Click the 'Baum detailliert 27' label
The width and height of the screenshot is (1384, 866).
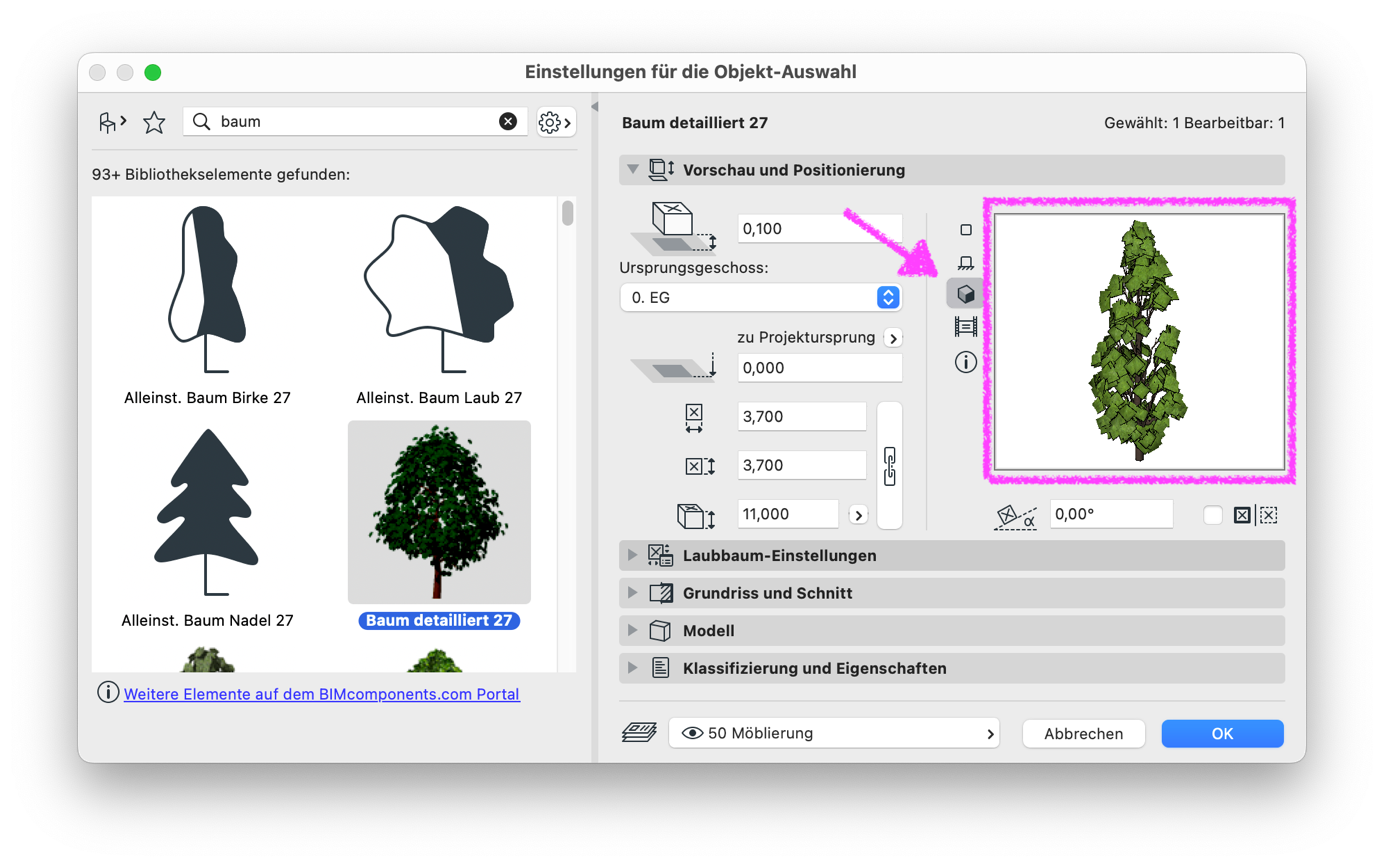pos(439,621)
